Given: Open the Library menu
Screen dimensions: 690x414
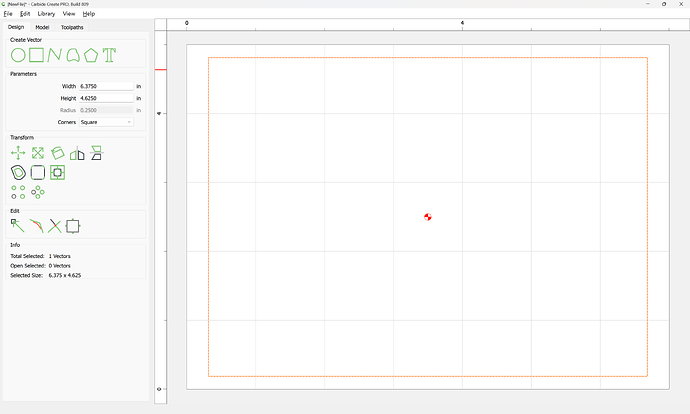Looking at the screenshot, I should pyautogui.click(x=46, y=14).
